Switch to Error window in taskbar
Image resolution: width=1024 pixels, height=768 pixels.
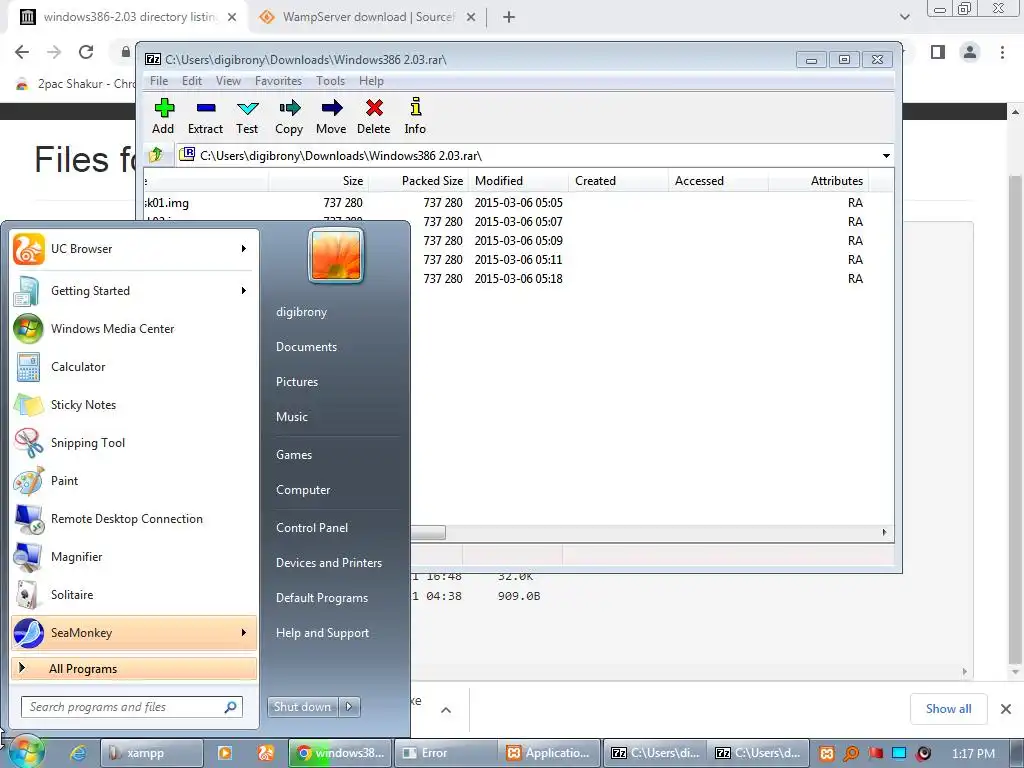tap(445, 753)
